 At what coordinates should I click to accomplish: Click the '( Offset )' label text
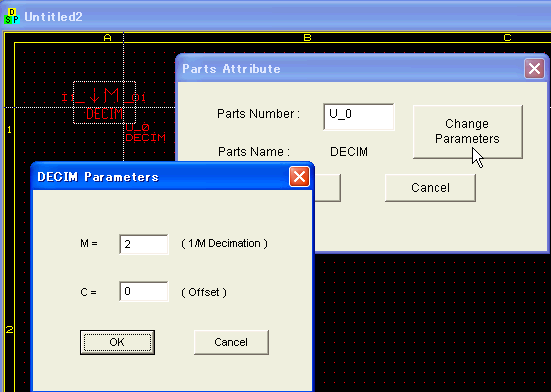204,292
